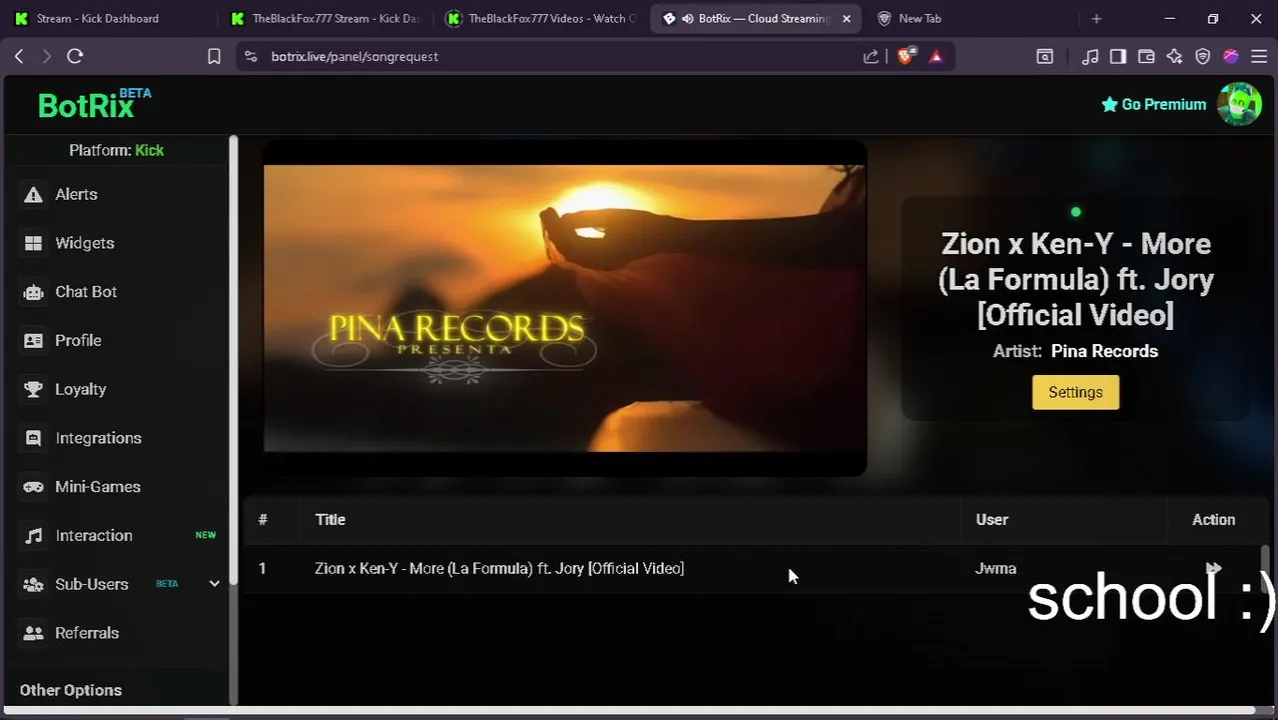The width and height of the screenshot is (1278, 720).
Task: Go back in browser history
Action: (19, 56)
